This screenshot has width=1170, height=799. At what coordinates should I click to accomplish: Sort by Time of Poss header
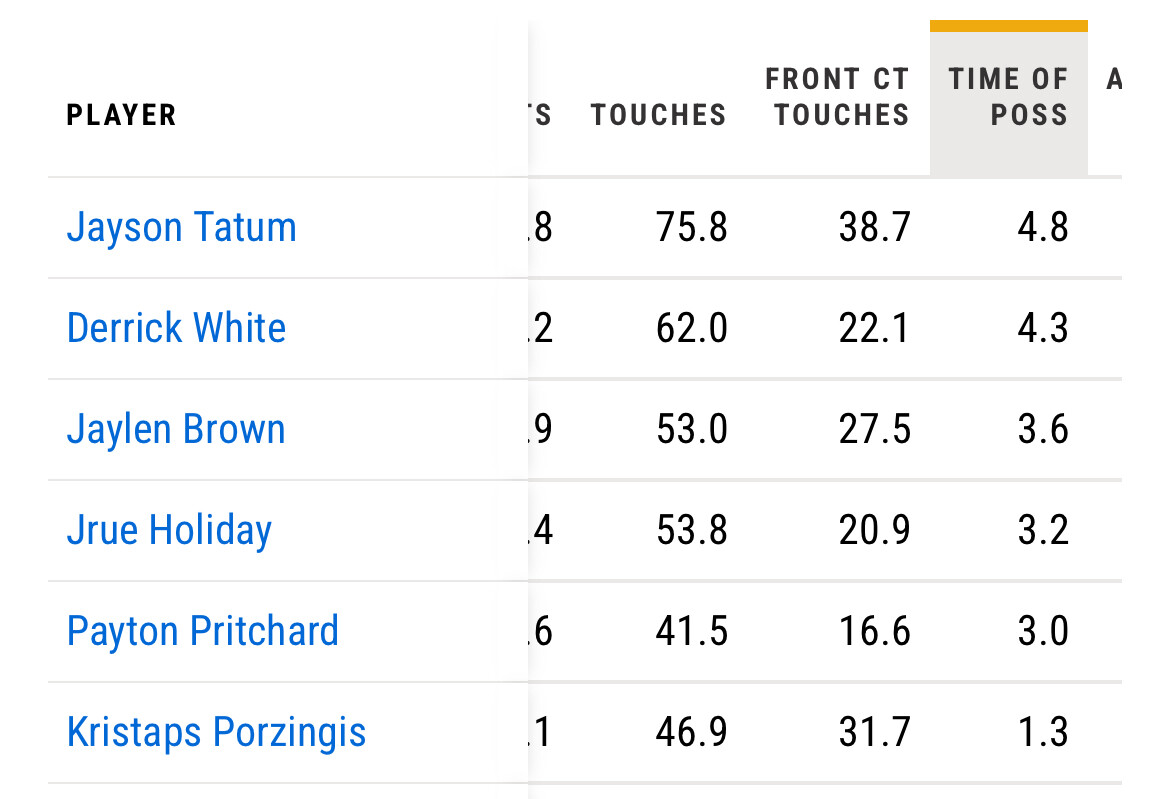click(x=1008, y=98)
